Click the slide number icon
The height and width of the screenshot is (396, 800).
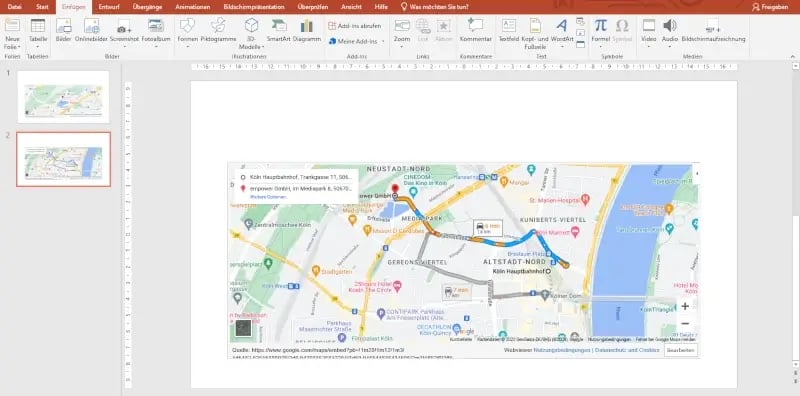(x=580, y=33)
